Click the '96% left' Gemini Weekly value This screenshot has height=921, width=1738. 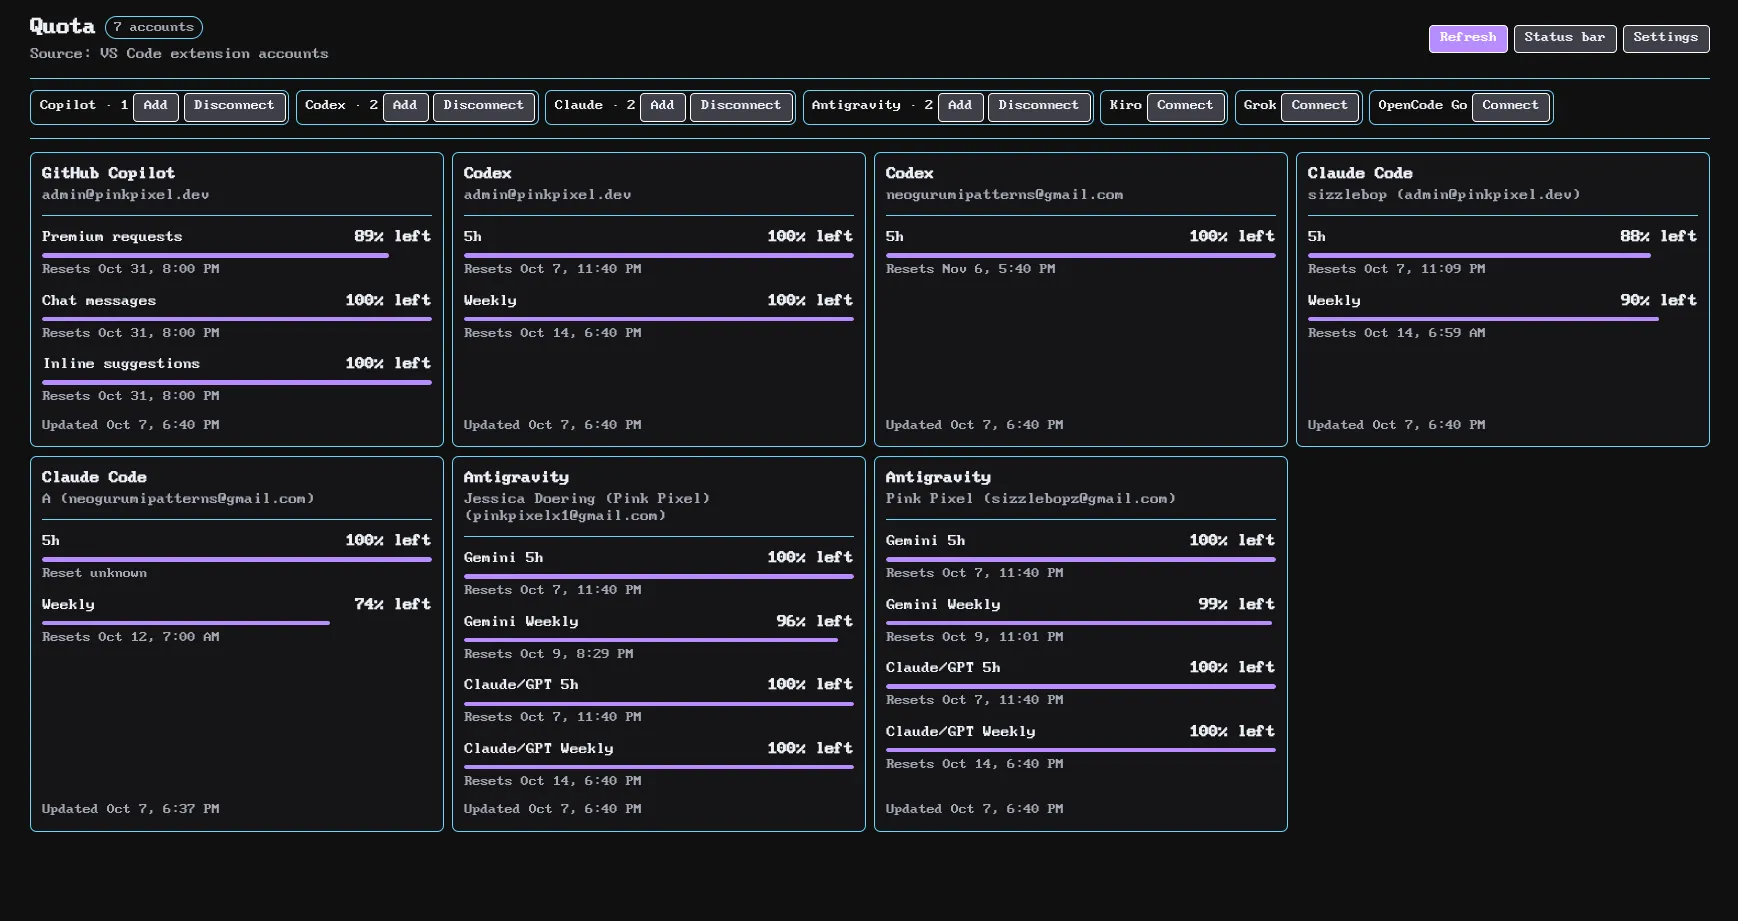814,621
